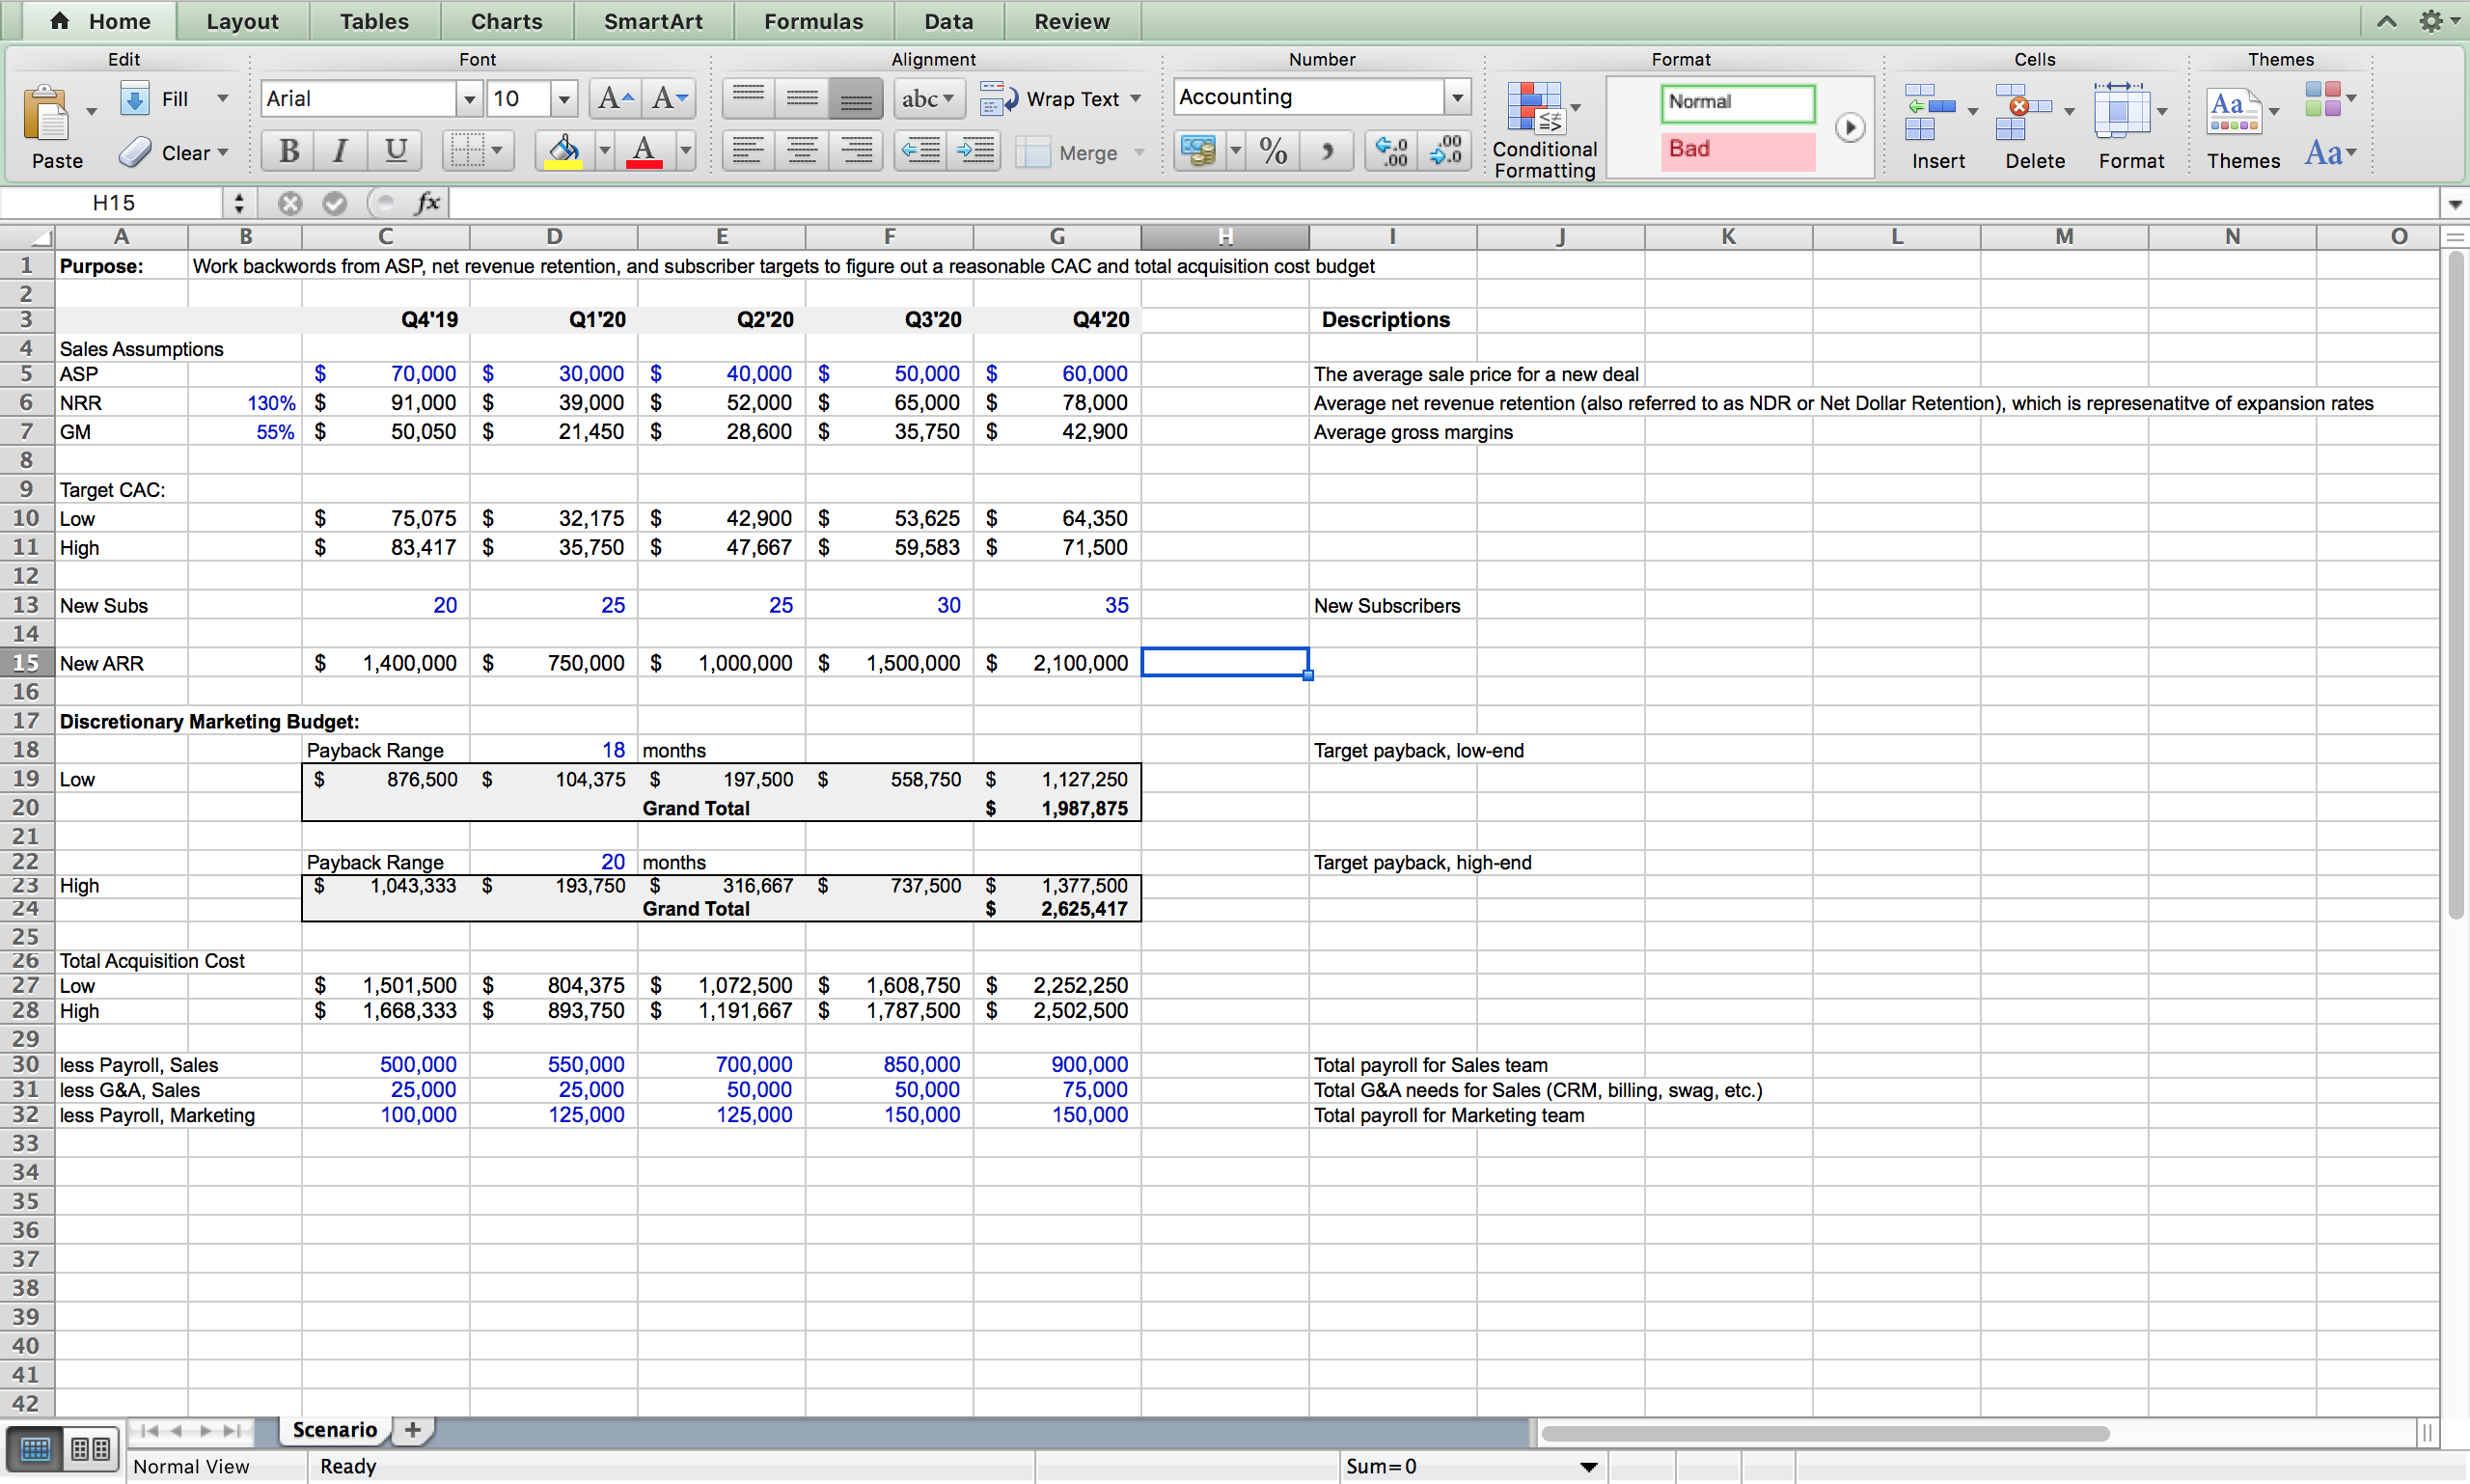Decrease the cell indent
Viewport: 2470px width, 1484px height.
(921, 151)
